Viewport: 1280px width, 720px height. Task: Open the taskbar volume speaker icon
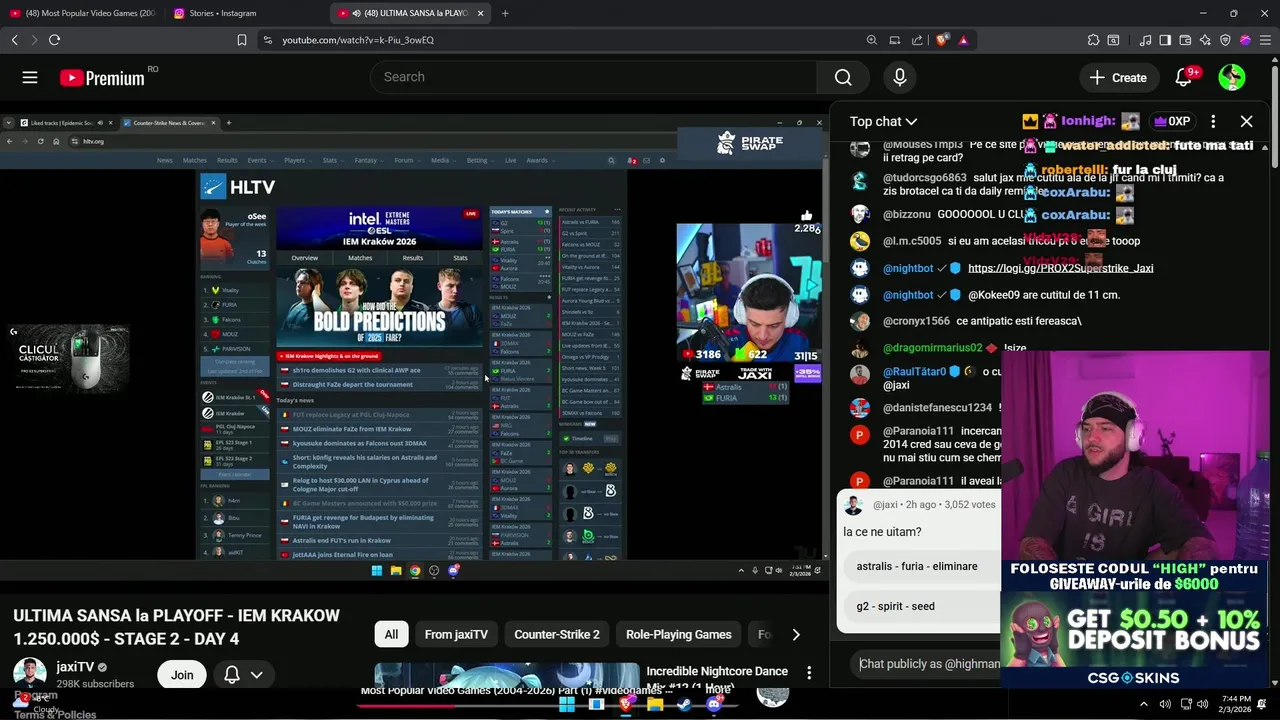(1202, 704)
